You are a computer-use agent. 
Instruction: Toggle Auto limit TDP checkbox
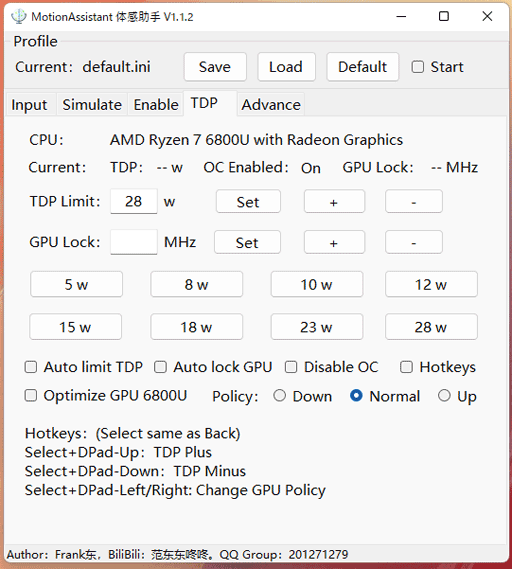31,367
